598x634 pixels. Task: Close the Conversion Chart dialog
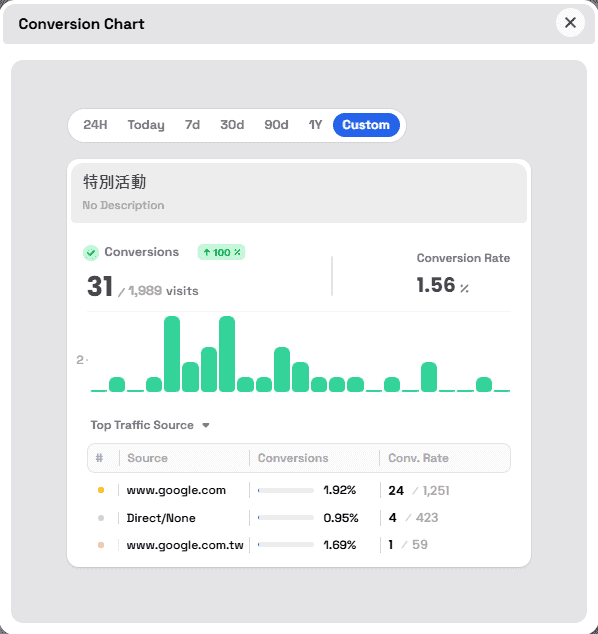(x=570, y=23)
